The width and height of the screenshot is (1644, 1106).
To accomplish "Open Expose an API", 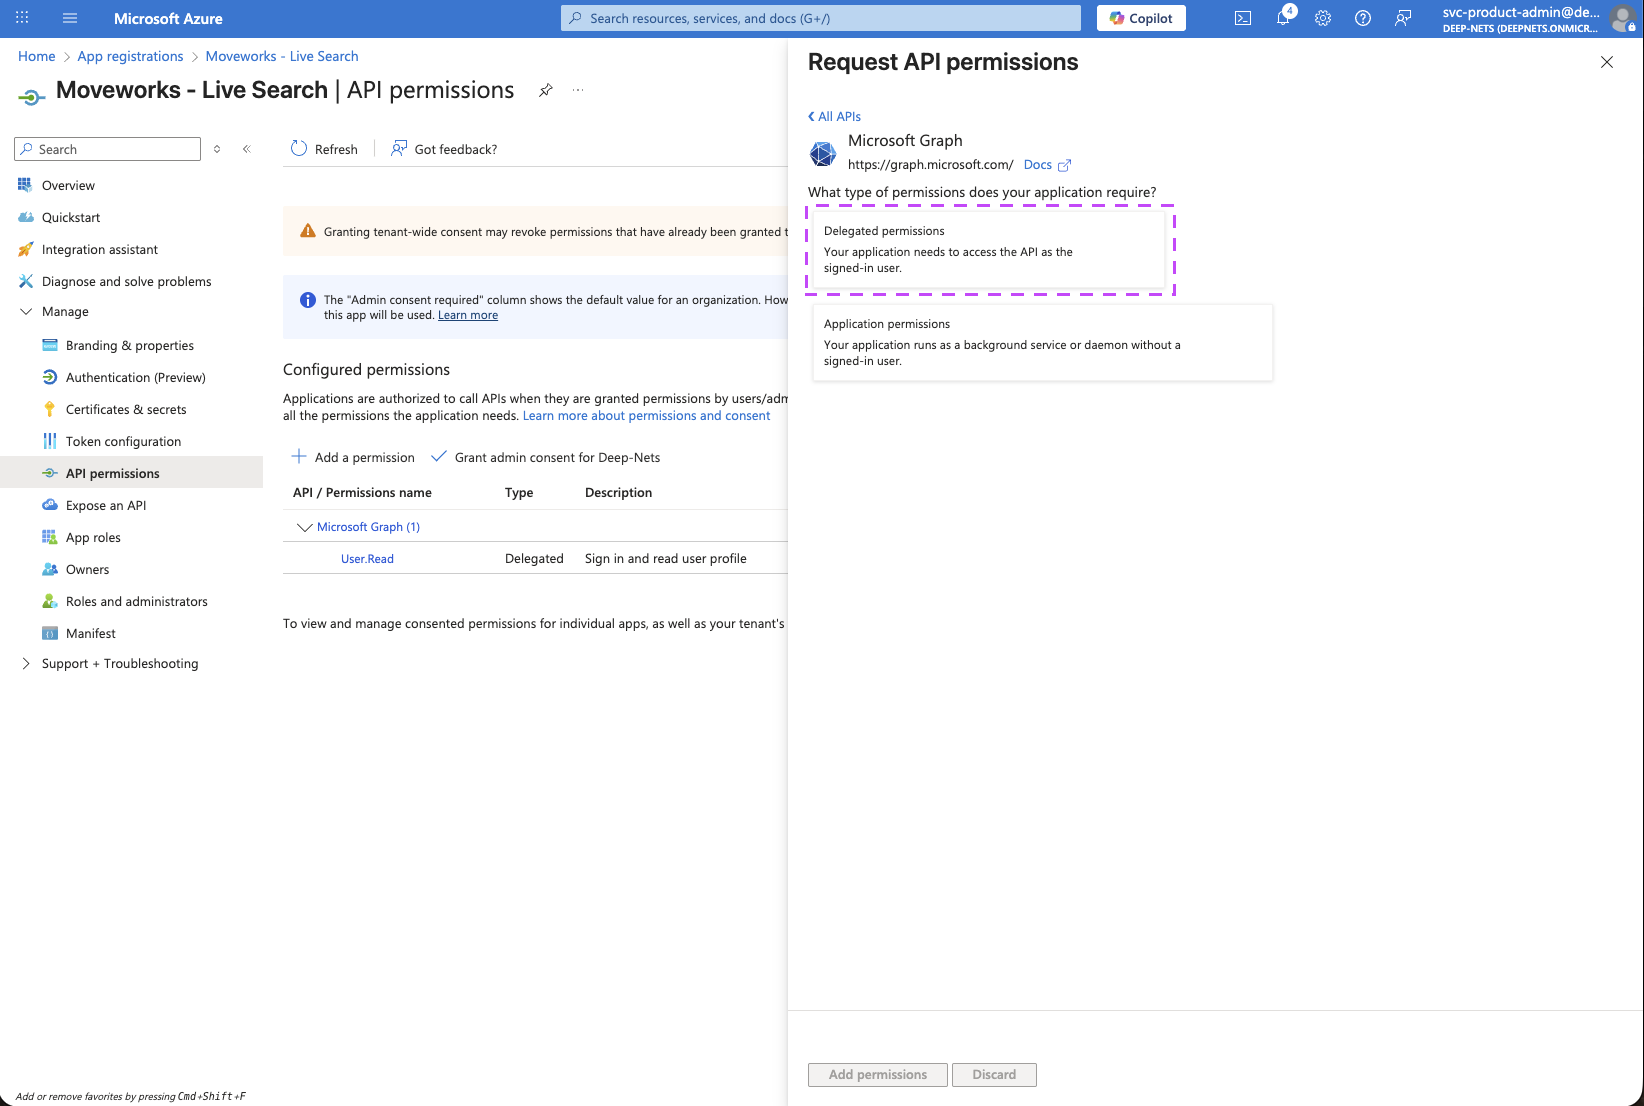I will click(106, 505).
